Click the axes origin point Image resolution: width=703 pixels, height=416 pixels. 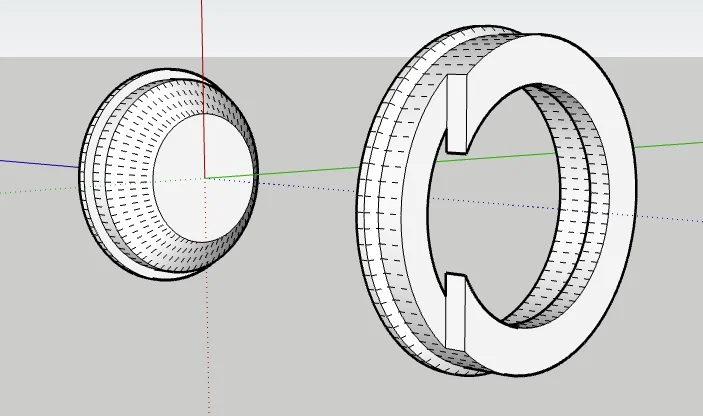[206, 178]
